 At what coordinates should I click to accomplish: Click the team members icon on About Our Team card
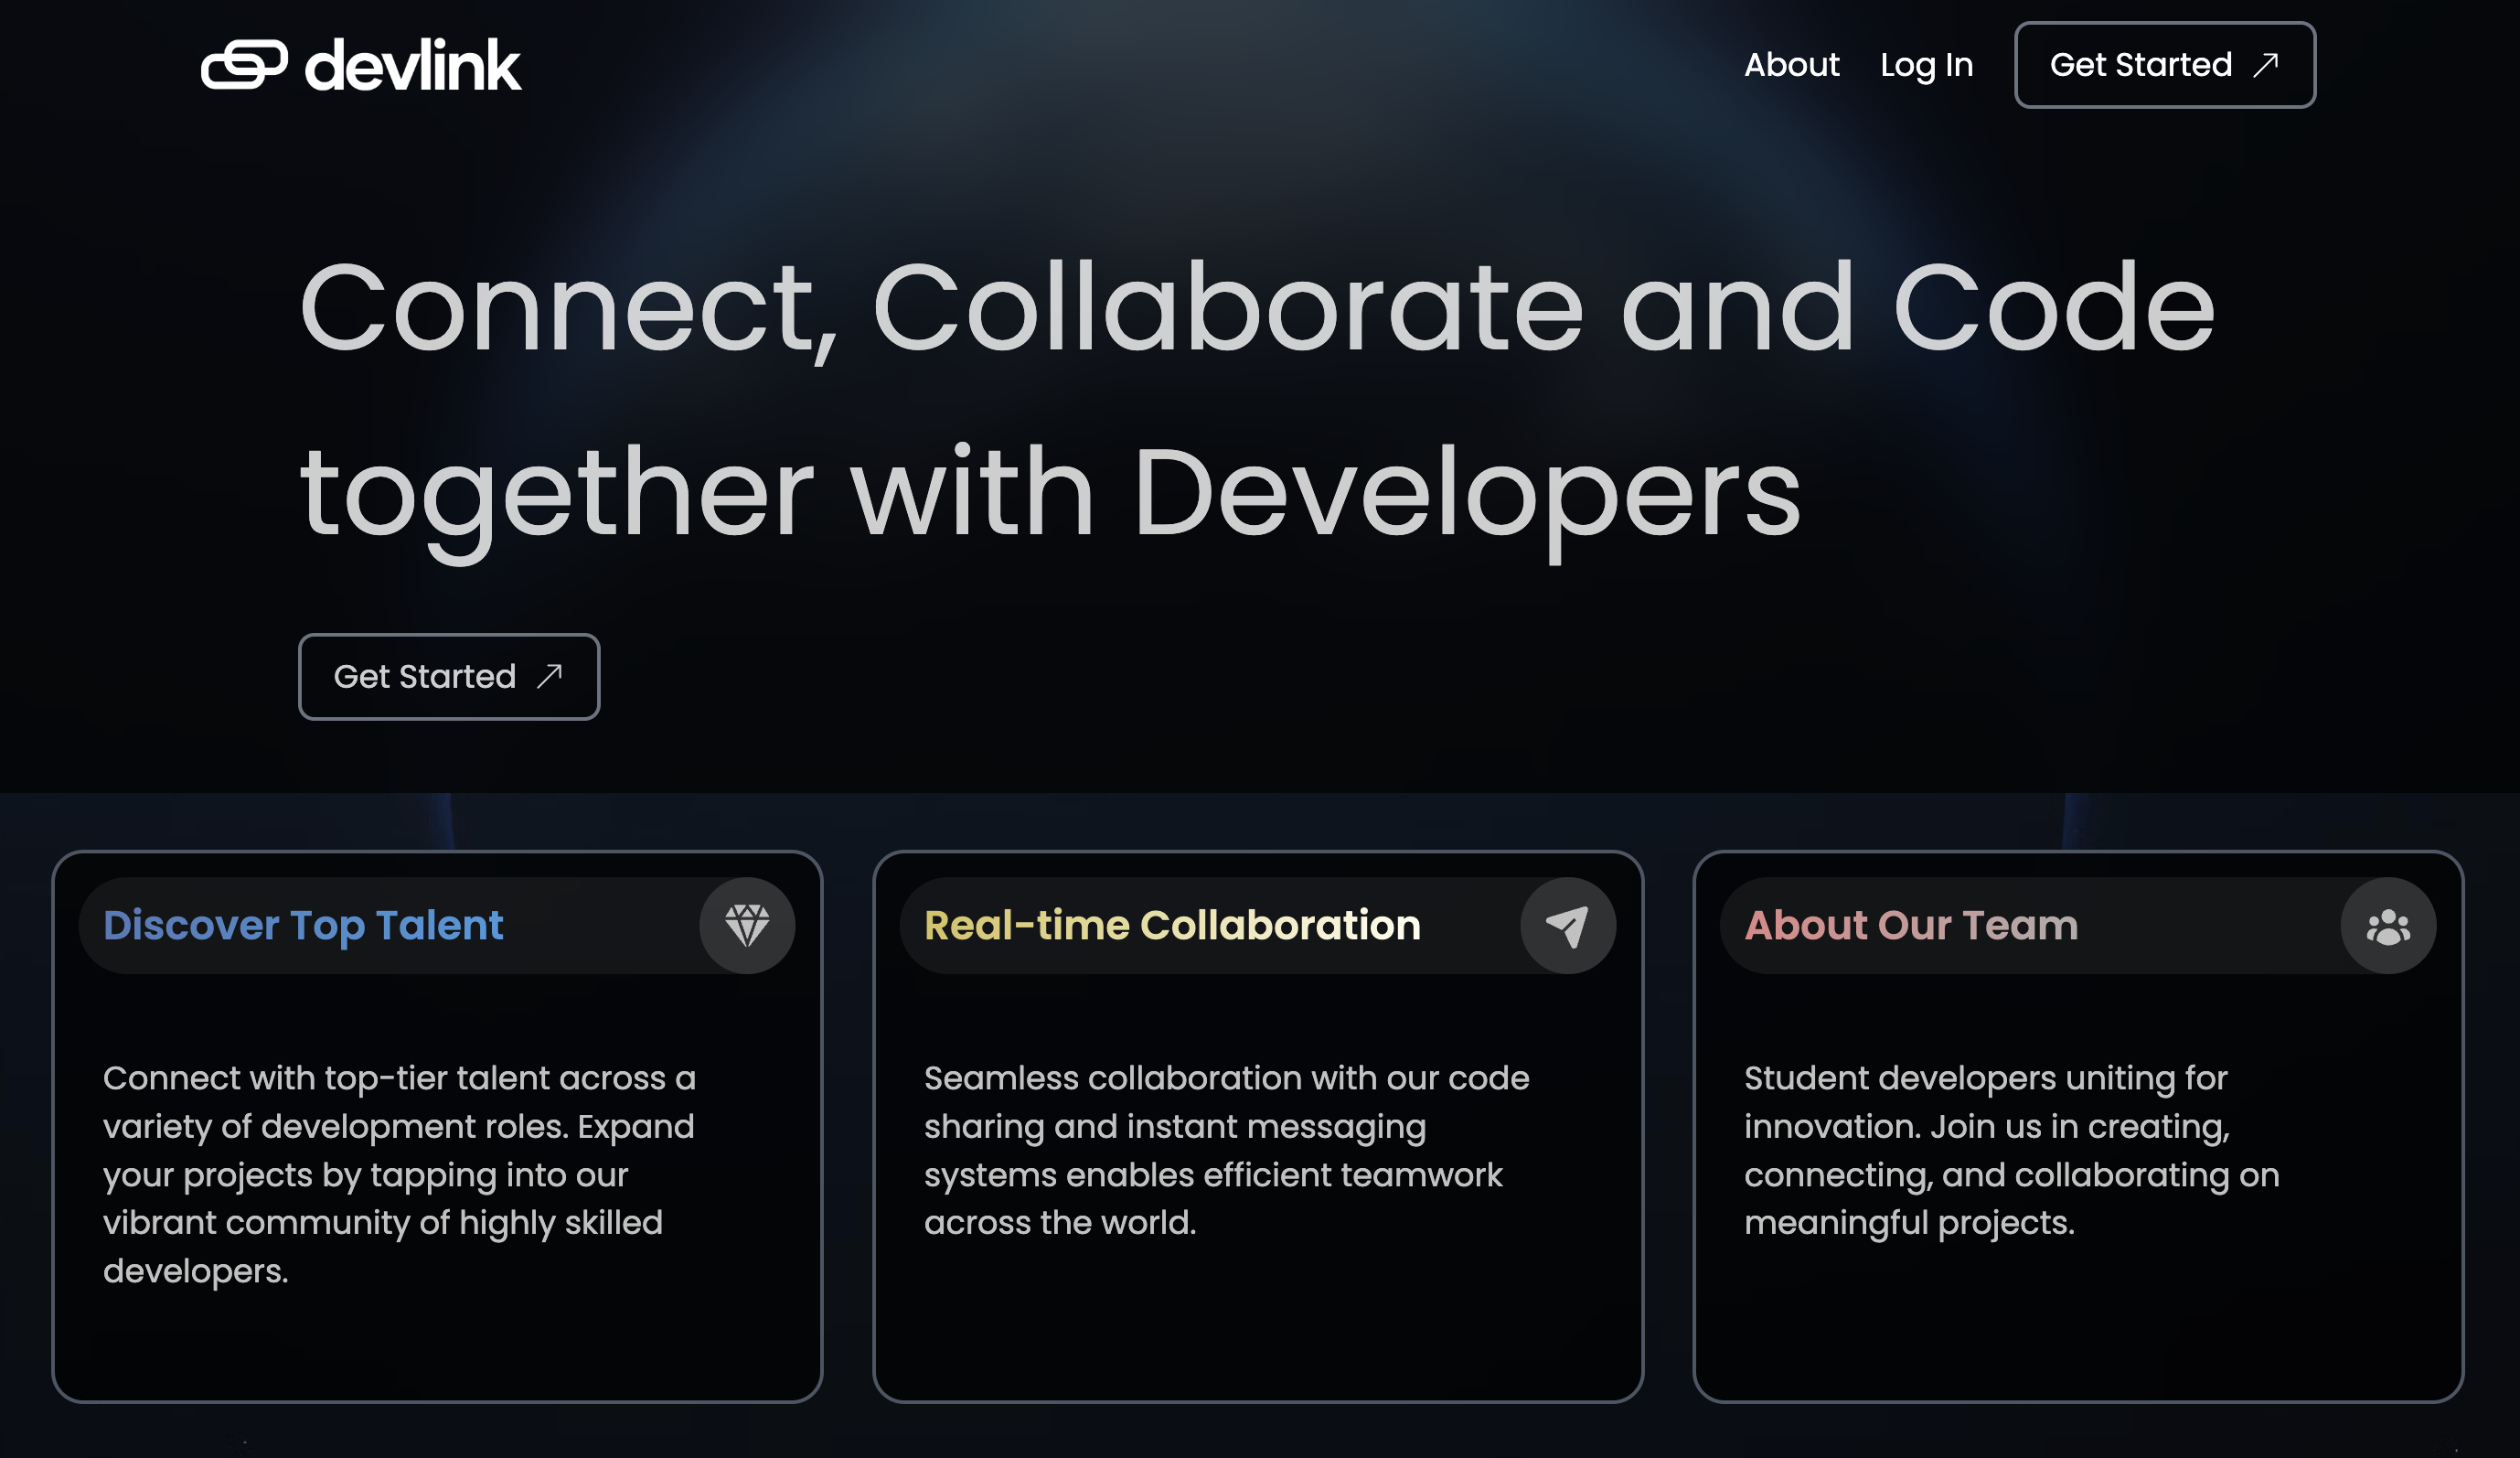click(2388, 925)
